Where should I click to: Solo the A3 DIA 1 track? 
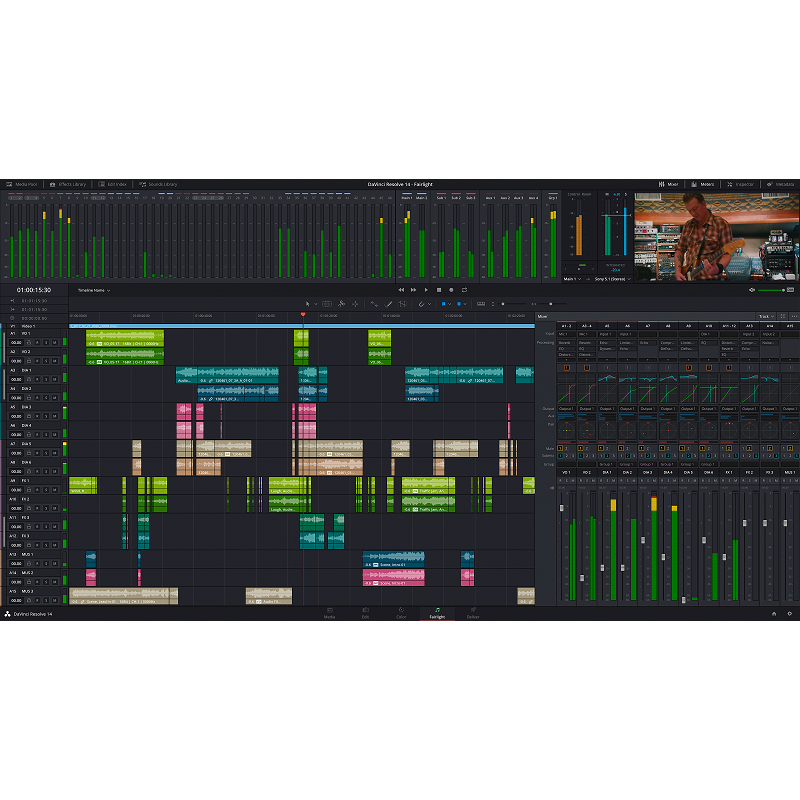pos(45,379)
